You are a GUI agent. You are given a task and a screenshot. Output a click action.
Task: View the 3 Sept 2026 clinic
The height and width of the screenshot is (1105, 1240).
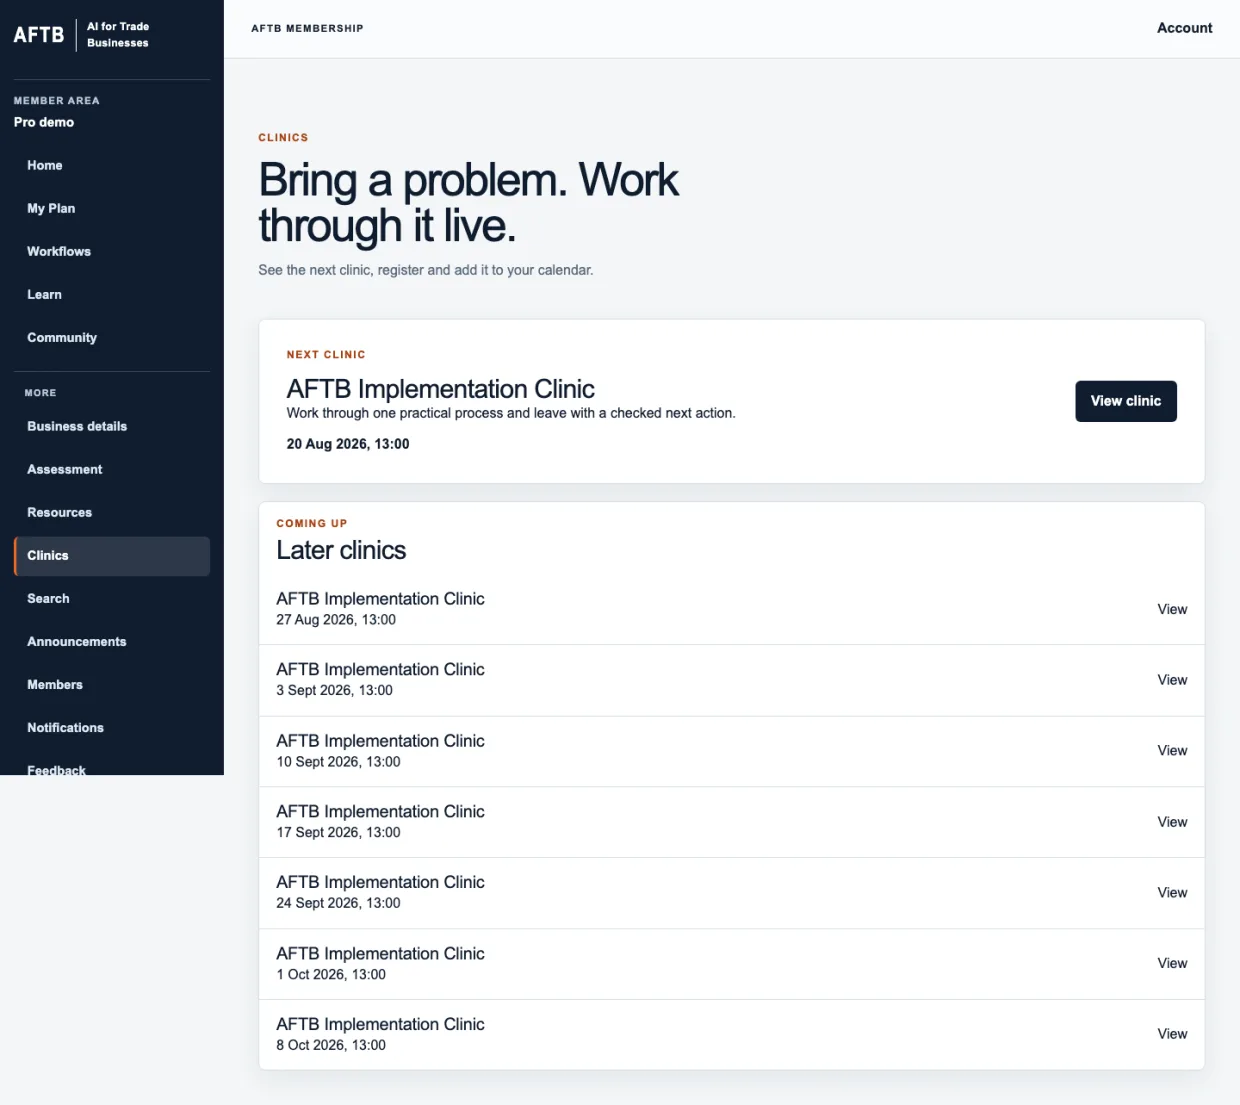(x=1172, y=680)
